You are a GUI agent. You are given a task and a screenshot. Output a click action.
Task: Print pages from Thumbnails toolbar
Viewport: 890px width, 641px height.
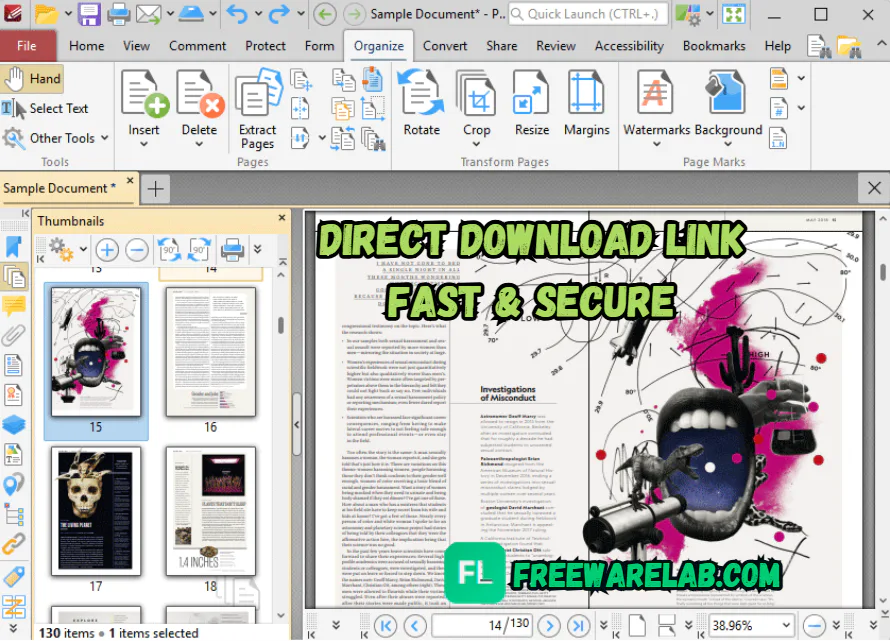coord(232,250)
